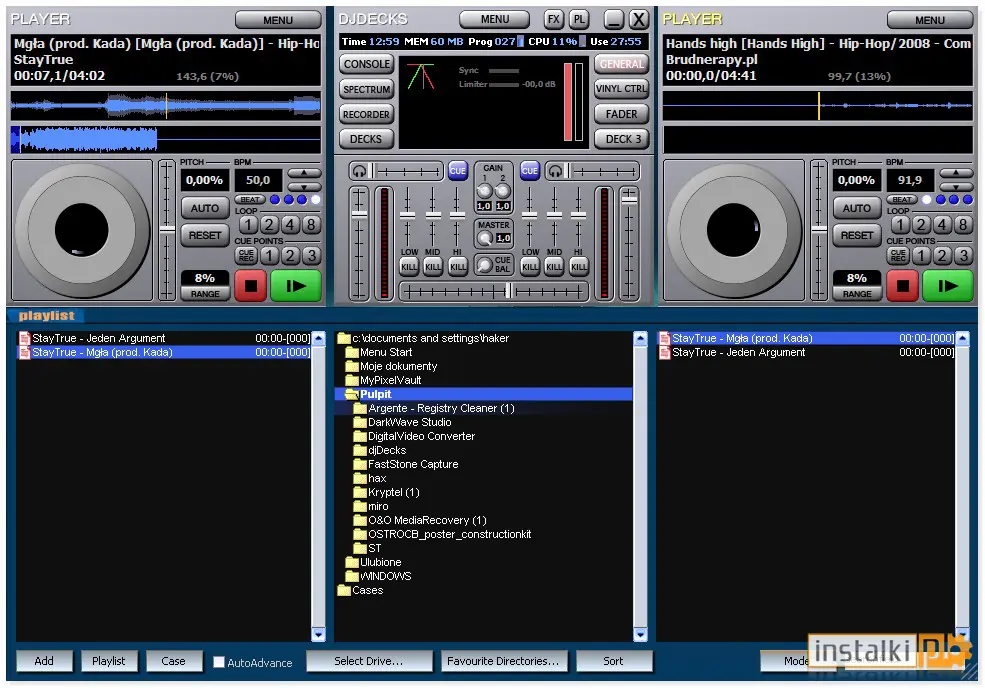This screenshot has height=688, width=985.
Task: Stop the right player with red button
Action: point(903,286)
